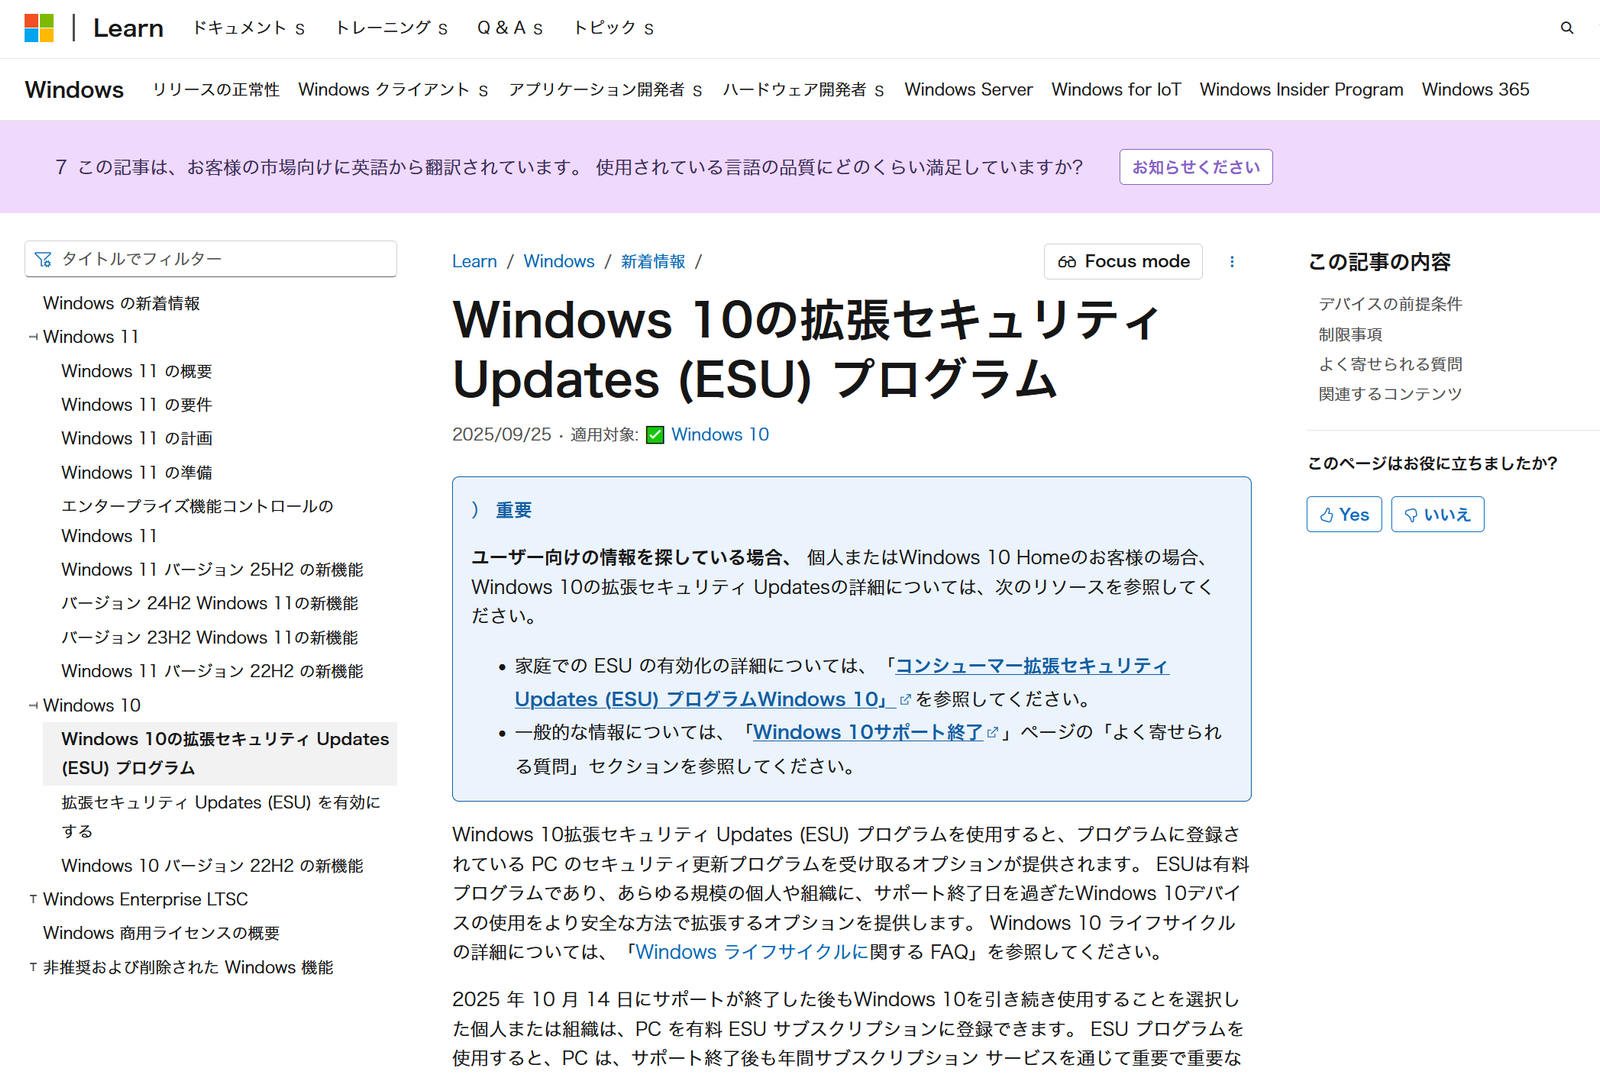Collapse the Windows 11 tree section
The height and width of the screenshot is (1075, 1600).
(33, 337)
